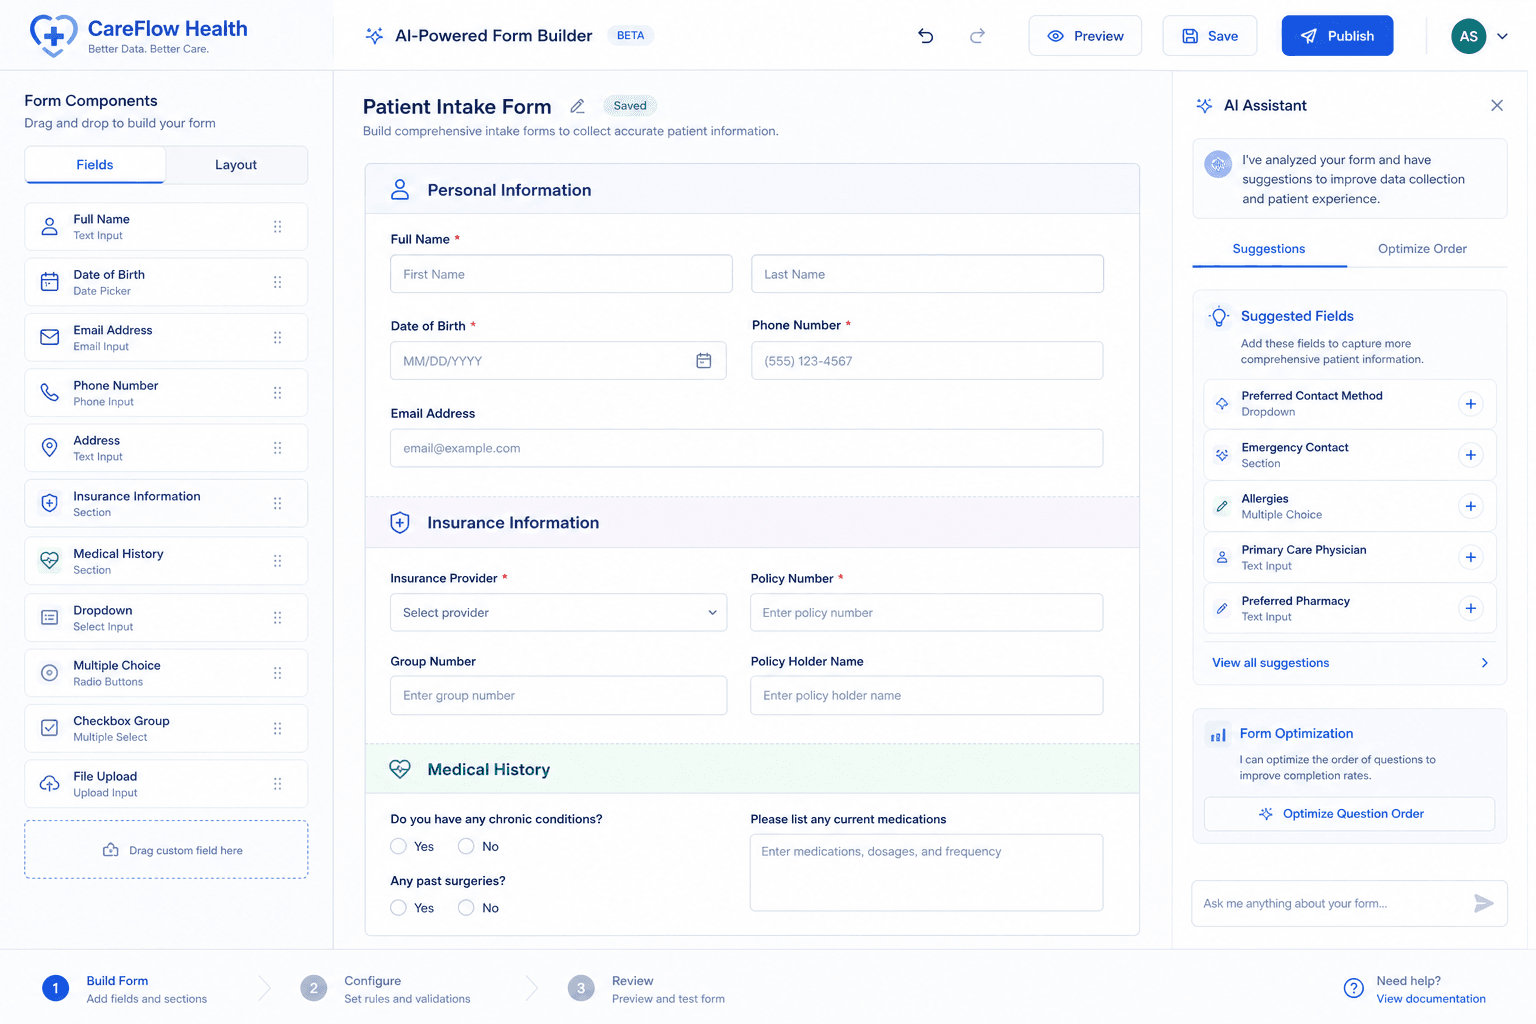The image size is (1536, 1024).
Task: Click send arrow in AI chat box
Action: [x=1484, y=903]
